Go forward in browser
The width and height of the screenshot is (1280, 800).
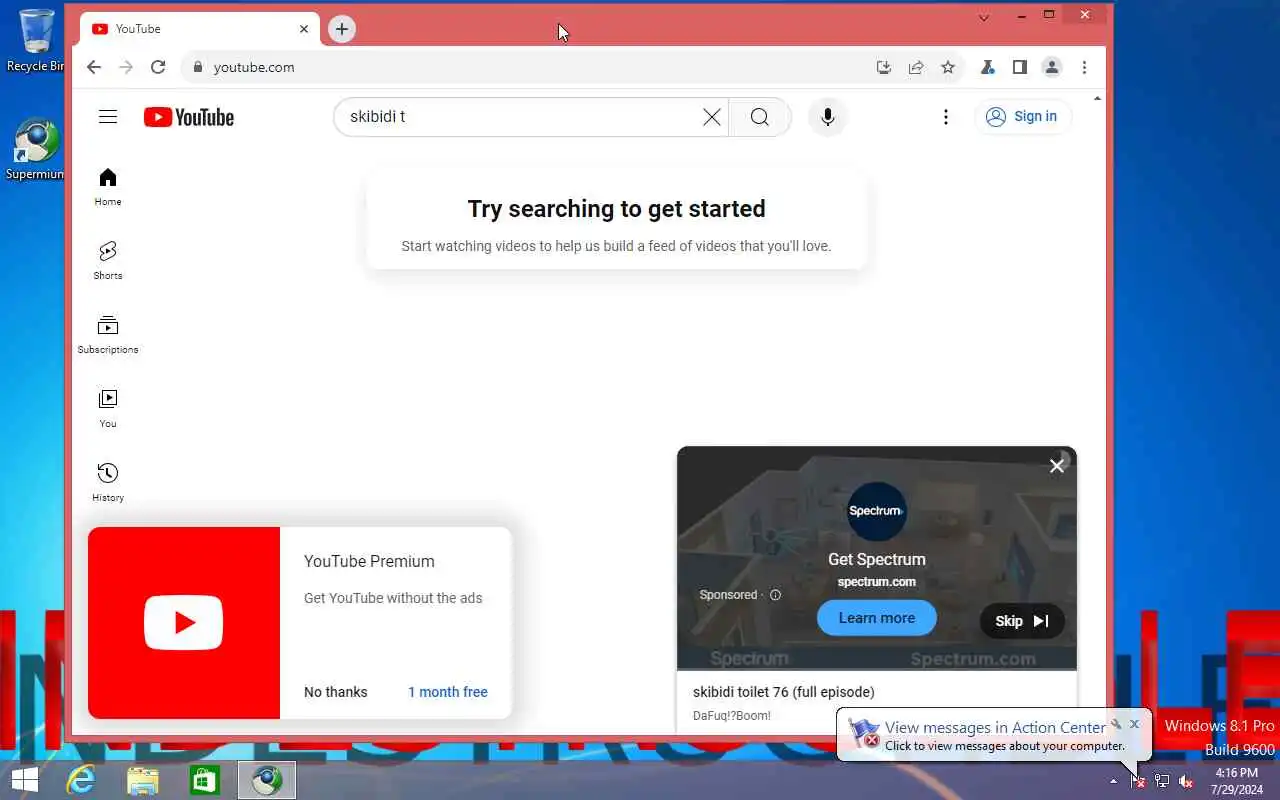click(126, 67)
